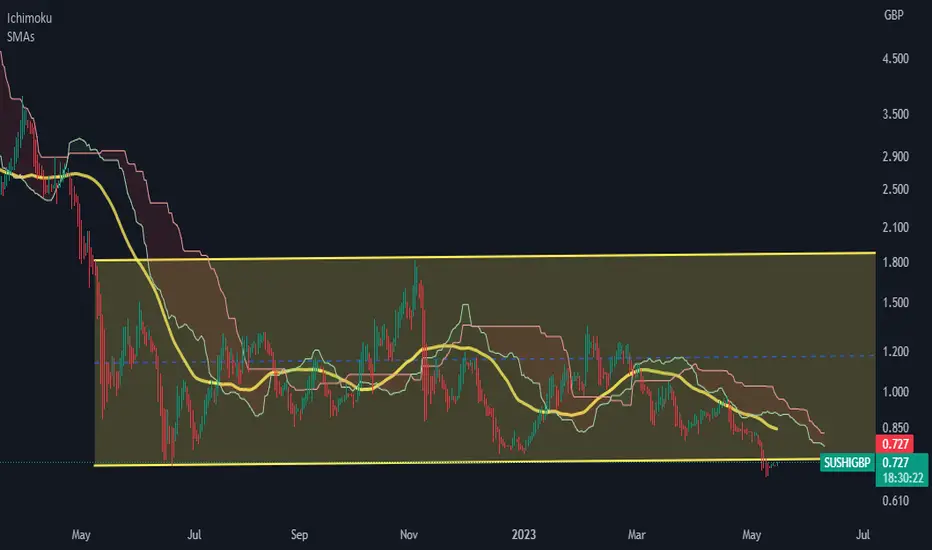The image size is (932, 550).
Task: Click the 2.100 price axis value
Action: point(895,227)
